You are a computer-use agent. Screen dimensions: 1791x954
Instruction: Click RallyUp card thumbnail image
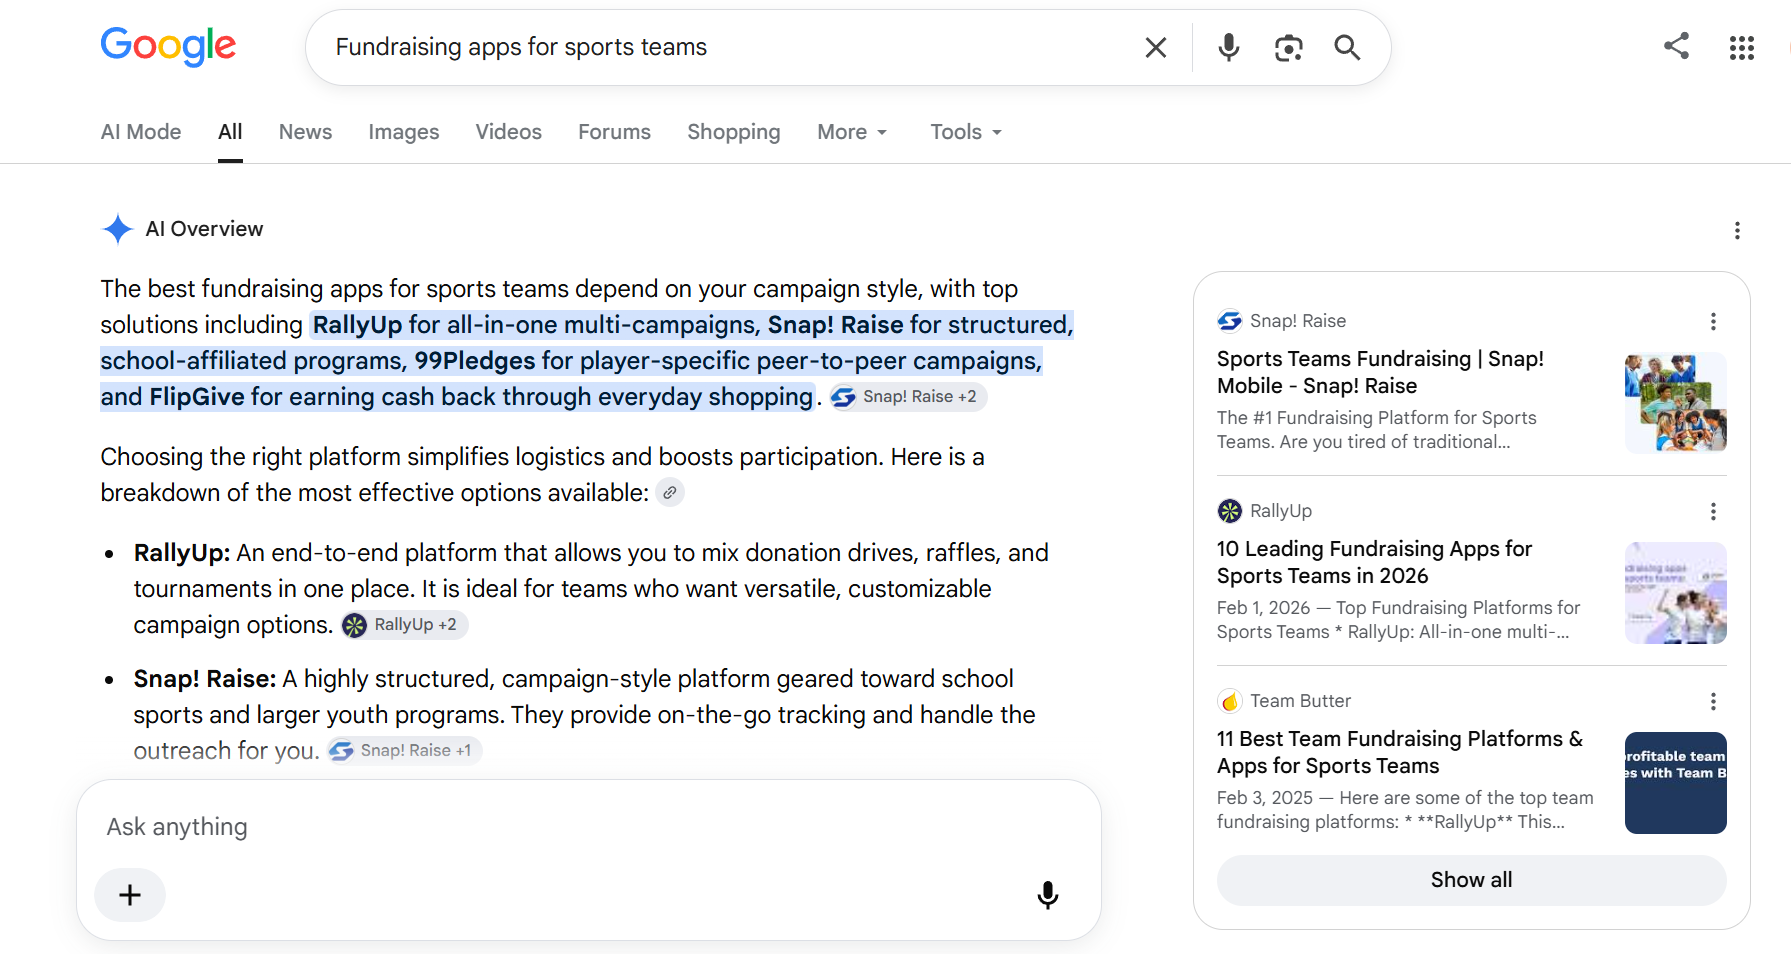pos(1676,593)
